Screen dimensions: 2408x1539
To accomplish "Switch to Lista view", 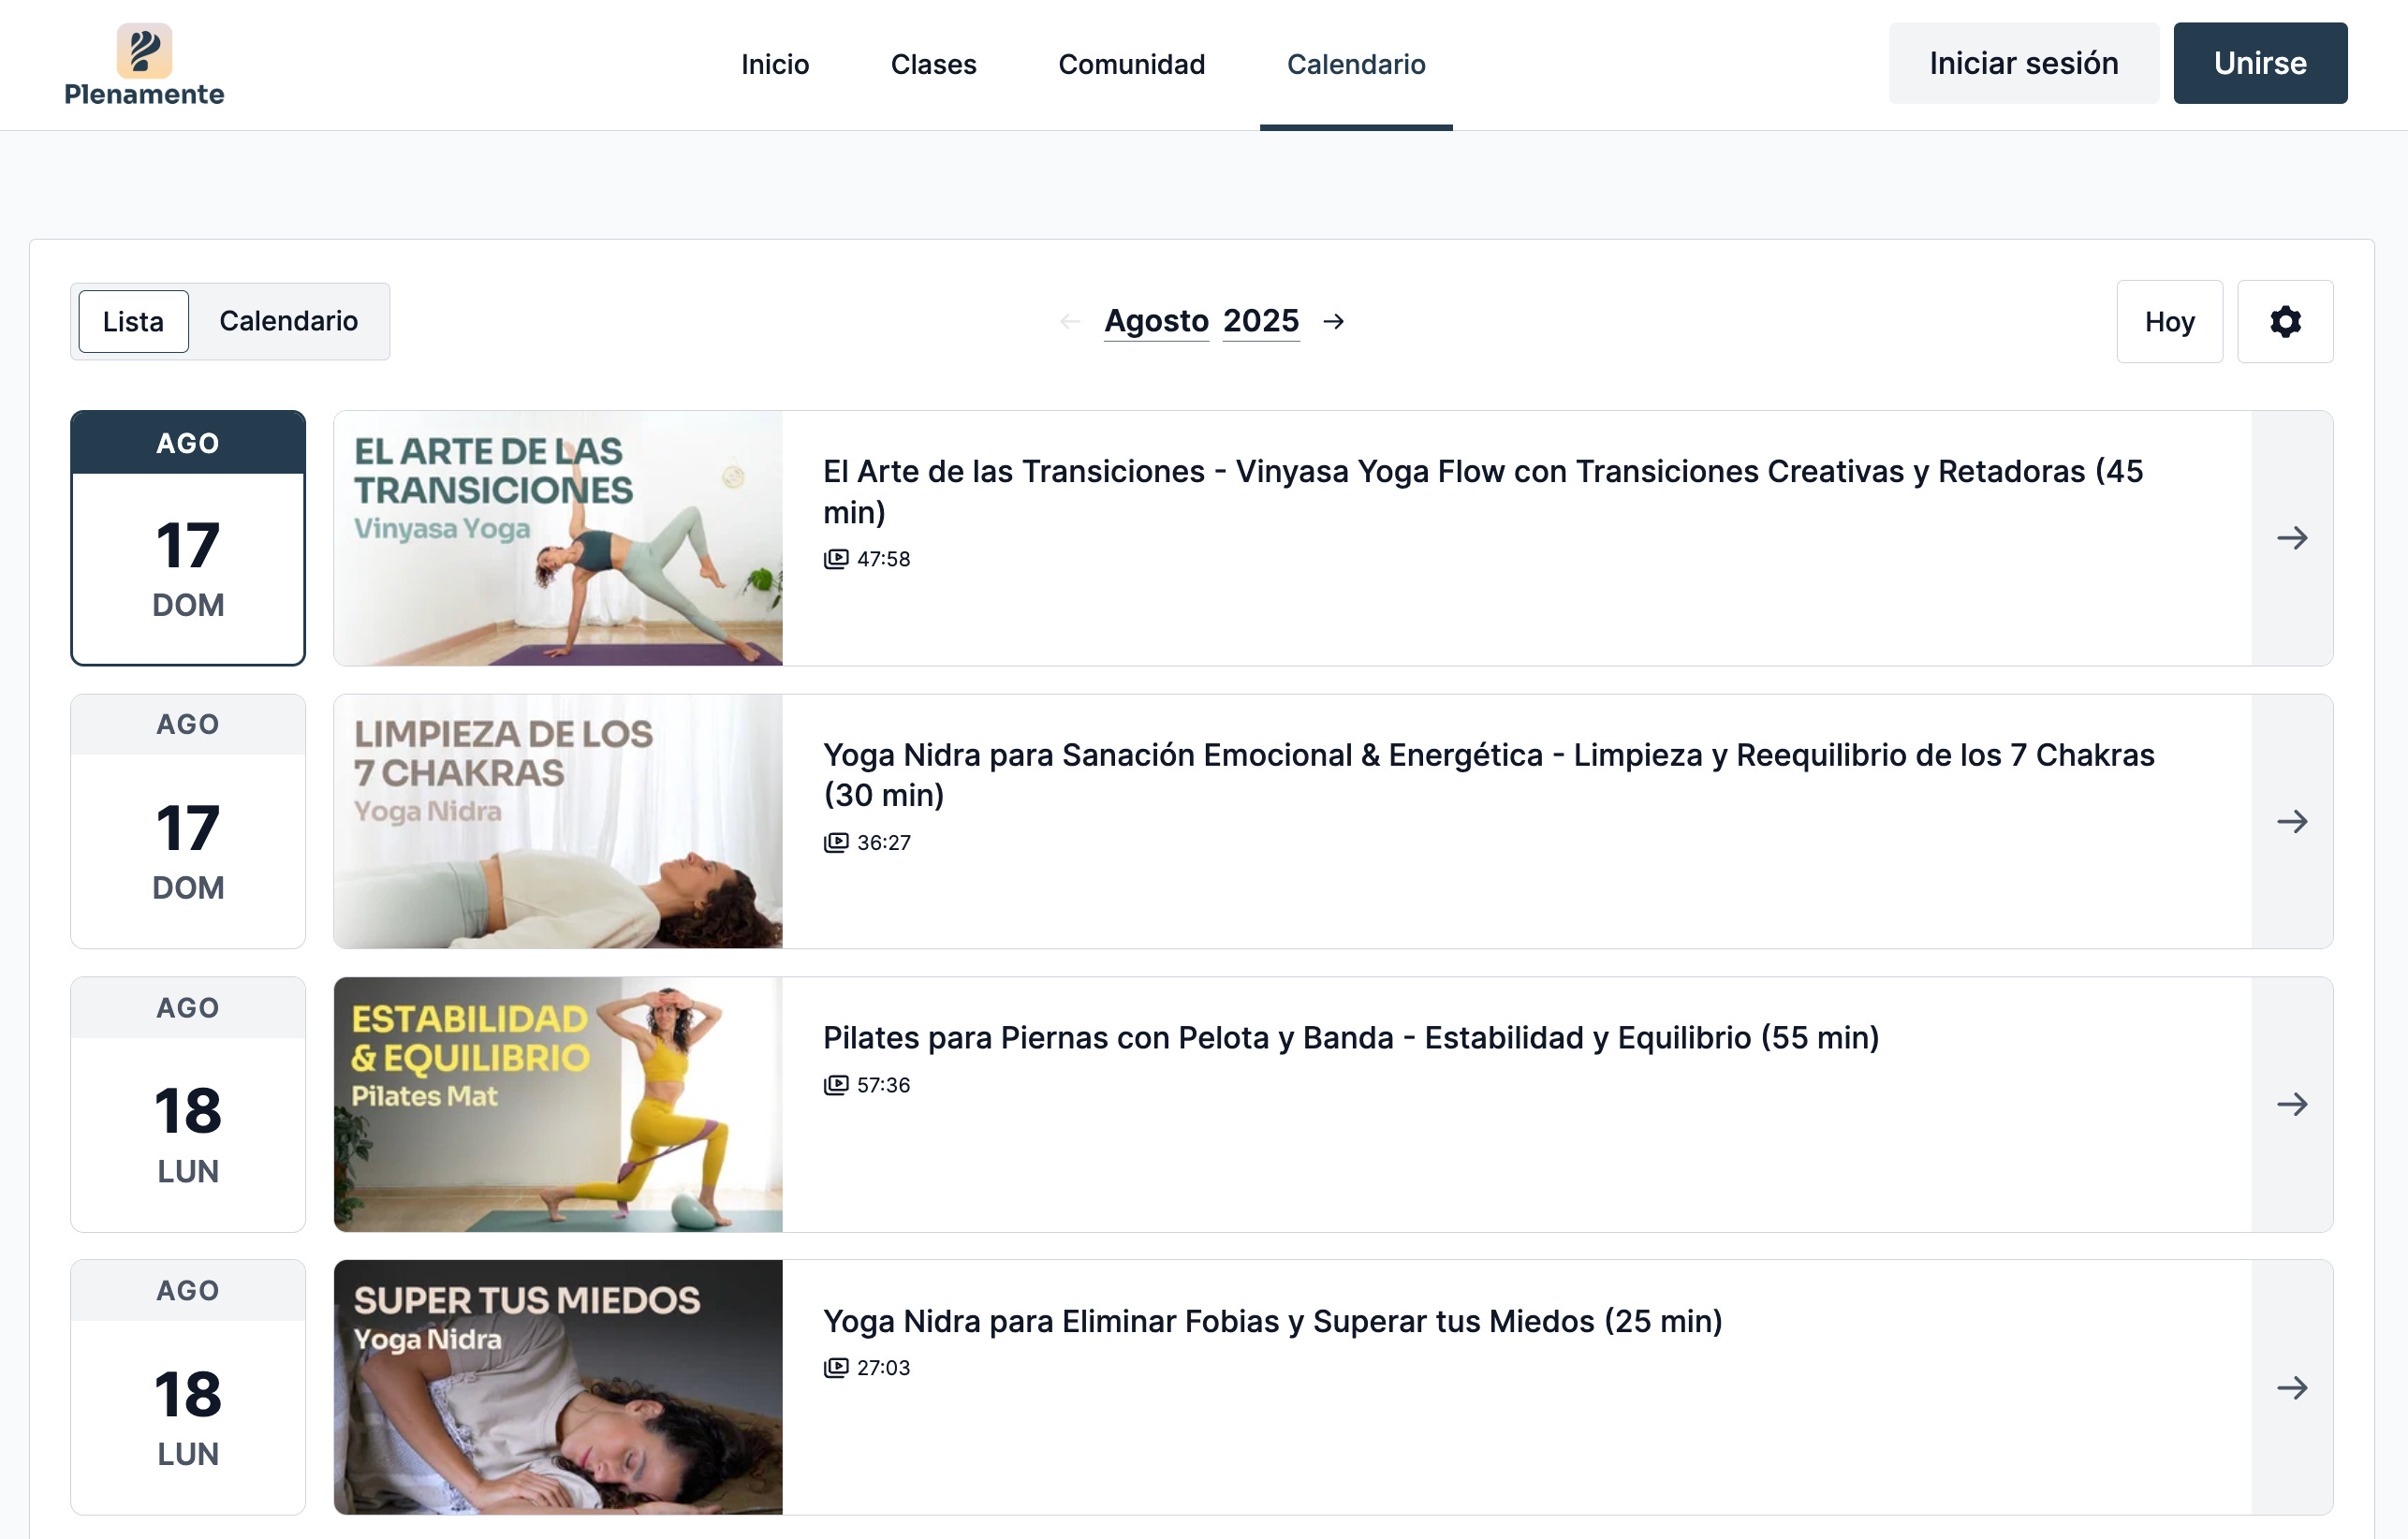I will coord(133,322).
